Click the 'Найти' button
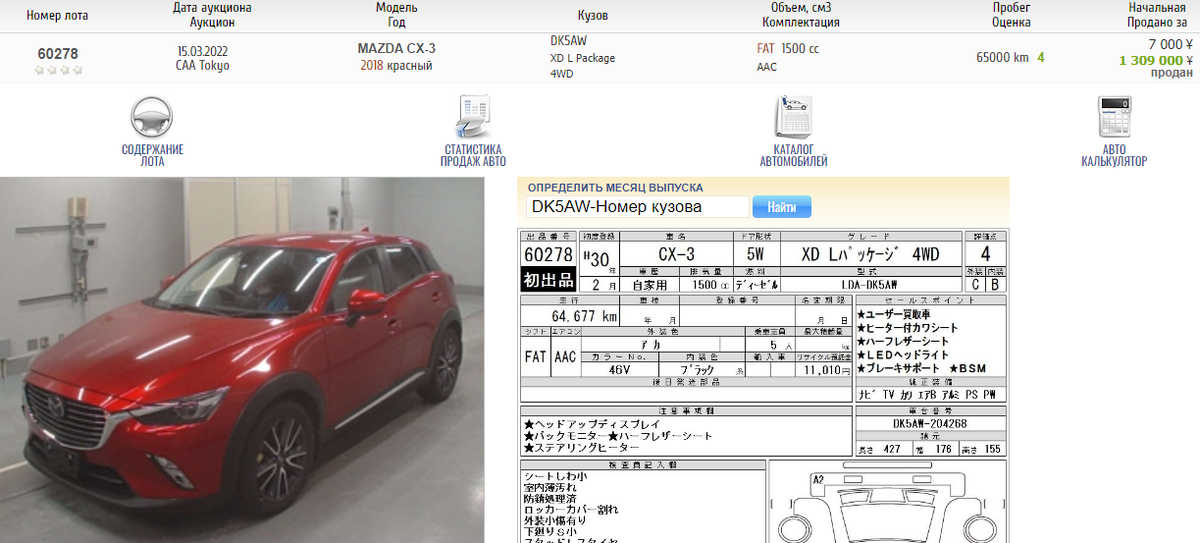1200x543 pixels. click(782, 207)
